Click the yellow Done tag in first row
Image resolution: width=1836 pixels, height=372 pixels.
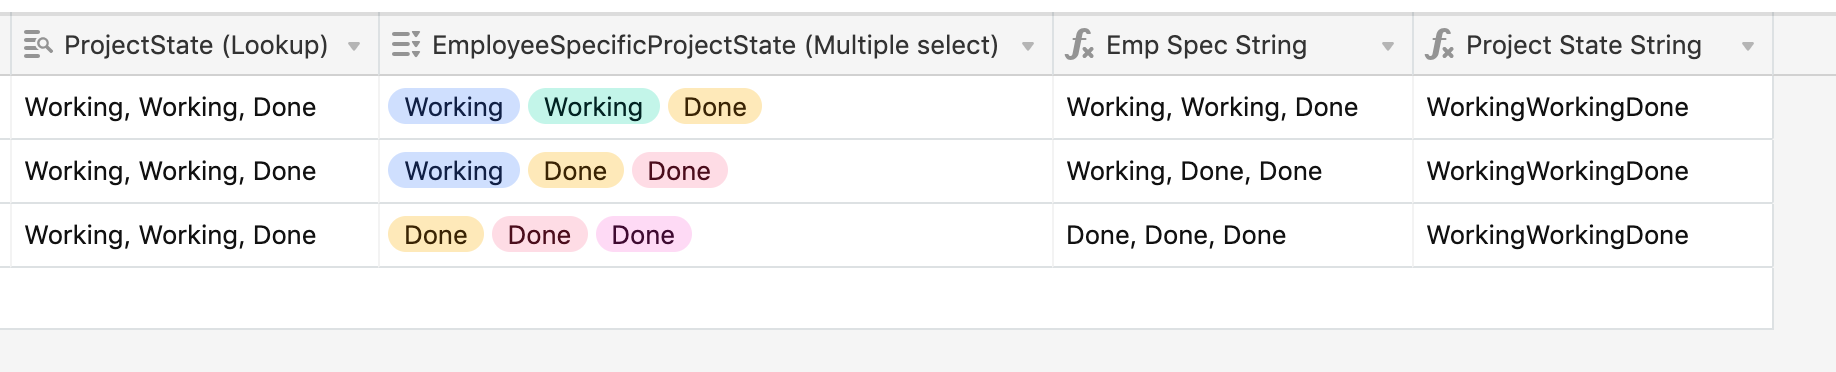(x=715, y=107)
